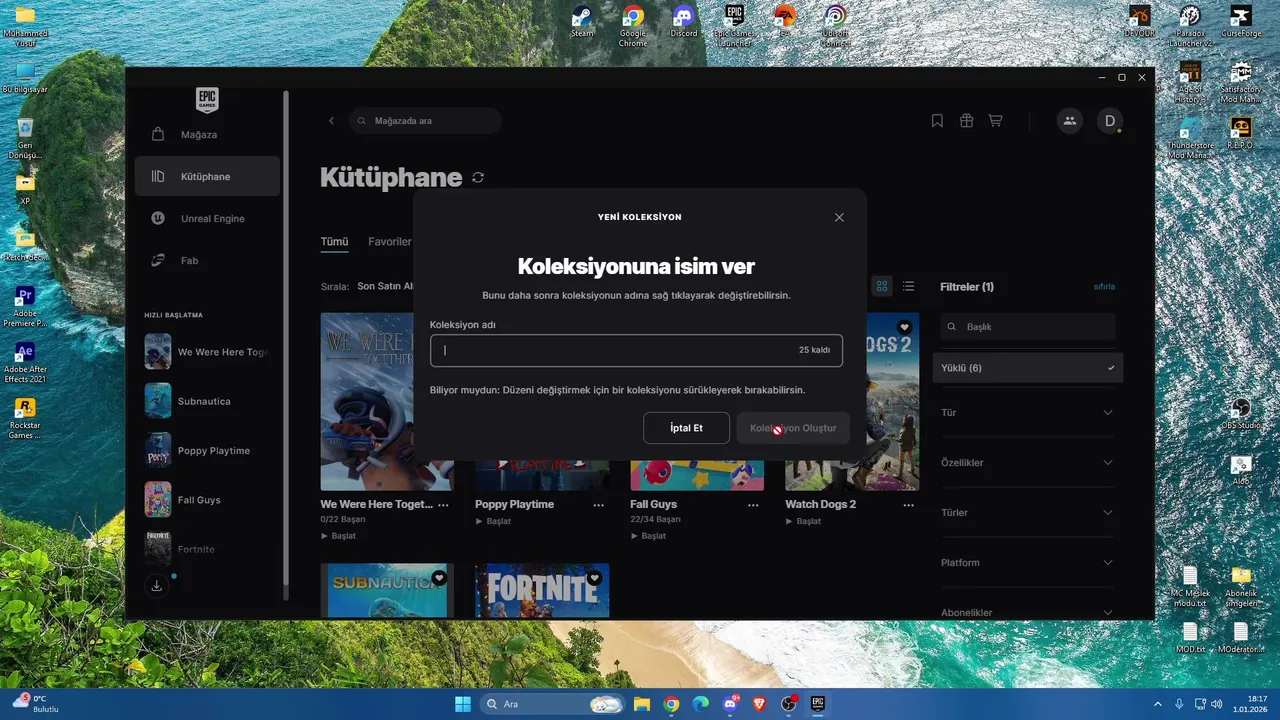The width and height of the screenshot is (1280, 720).
Task: Expand the Platform filter section
Action: click(1027, 562)
